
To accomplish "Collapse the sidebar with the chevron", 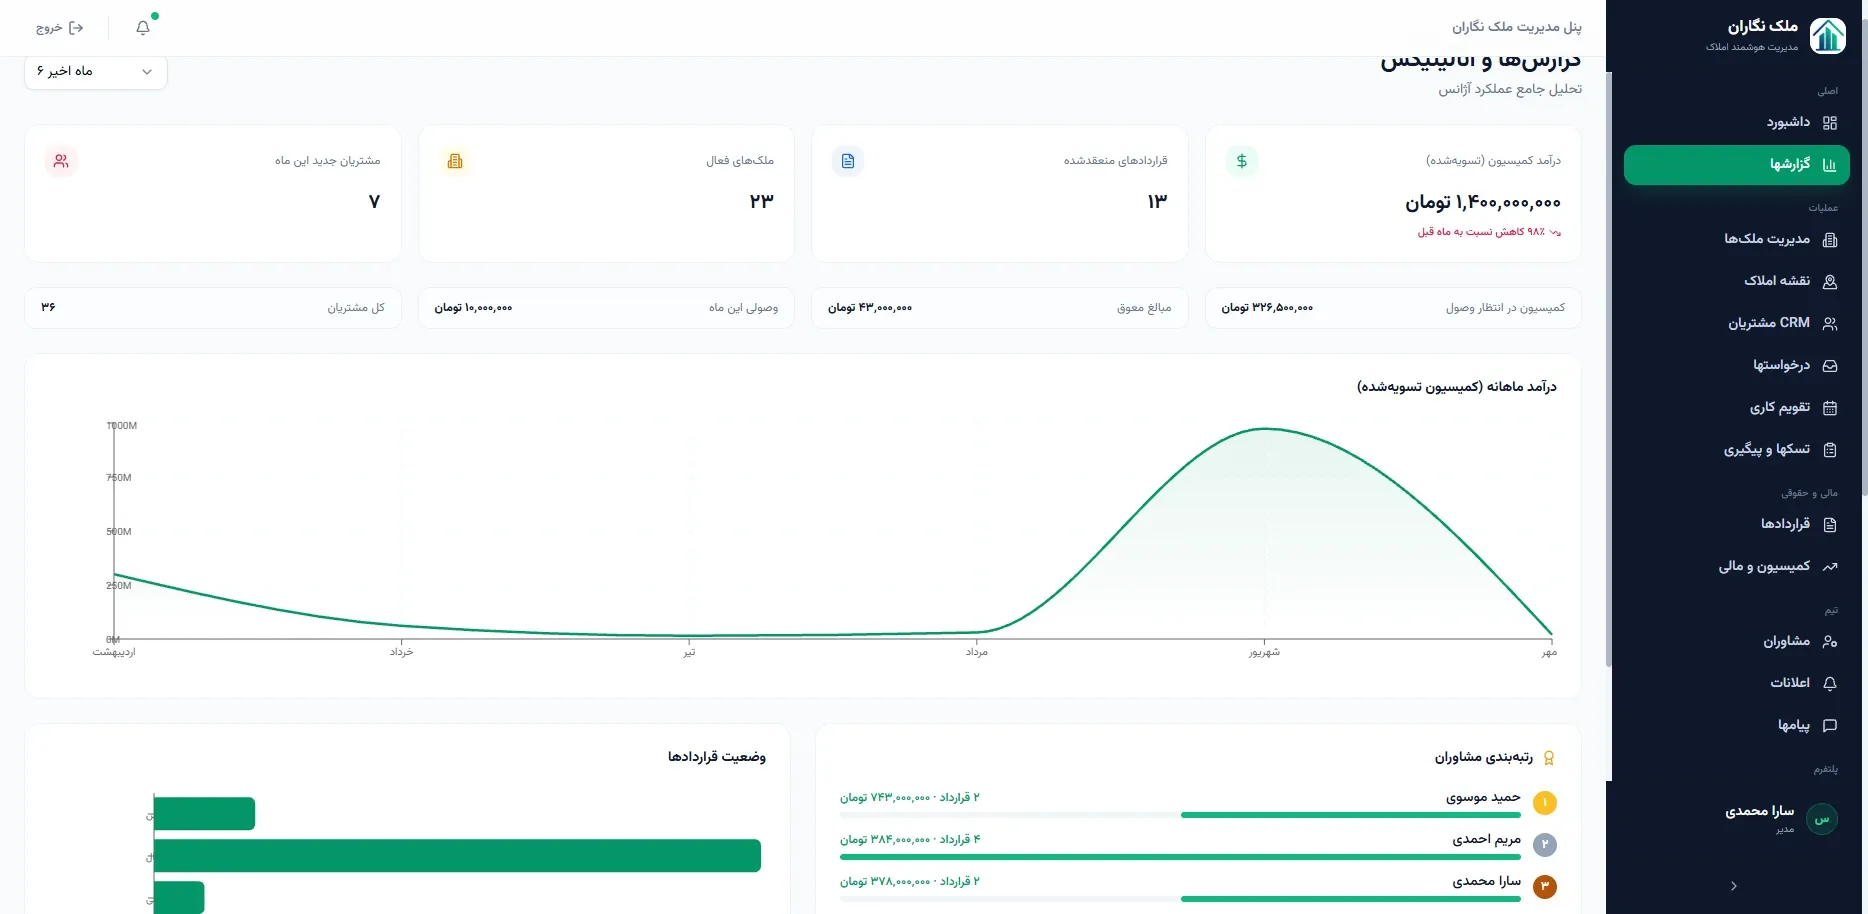I will [1733, 886].
